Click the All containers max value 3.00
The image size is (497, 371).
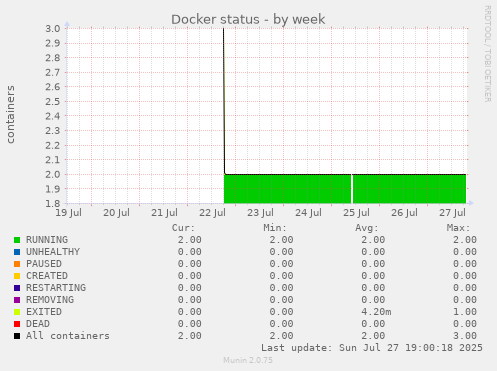point(465,336)
